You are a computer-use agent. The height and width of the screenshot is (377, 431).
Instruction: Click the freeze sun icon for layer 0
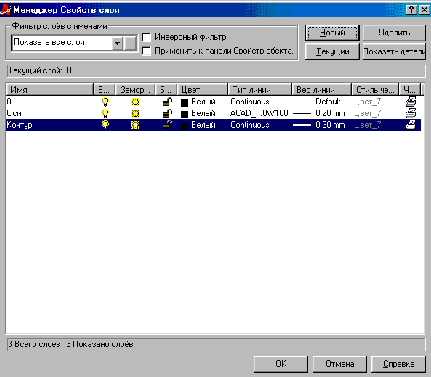135,102
